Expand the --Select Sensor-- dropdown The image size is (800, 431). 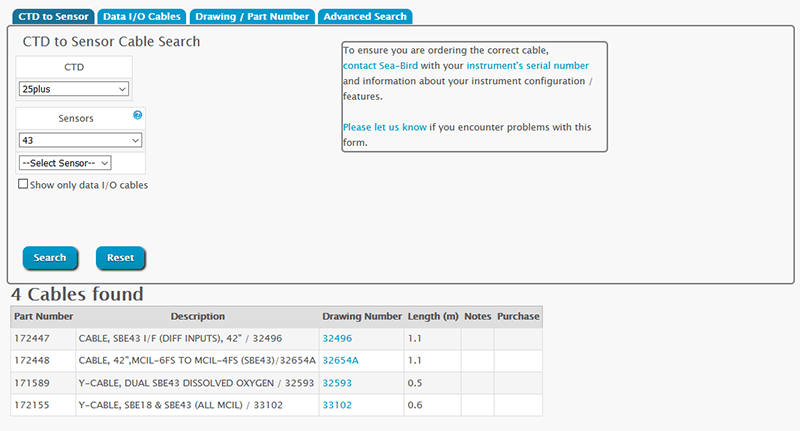pos(65,163)
